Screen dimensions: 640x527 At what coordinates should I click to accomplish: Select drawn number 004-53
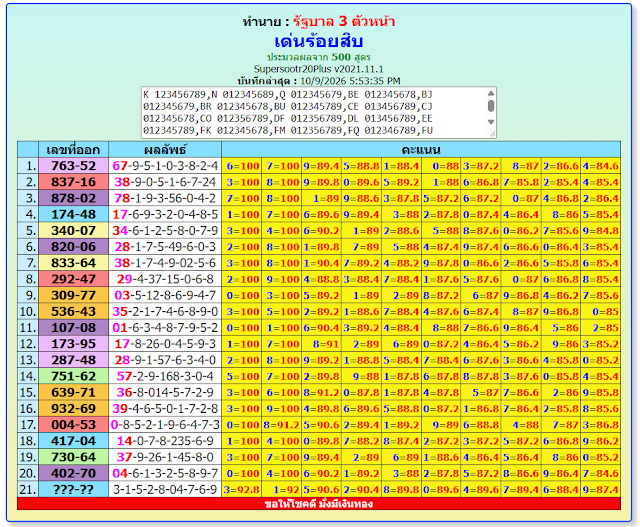click(73, 425)
